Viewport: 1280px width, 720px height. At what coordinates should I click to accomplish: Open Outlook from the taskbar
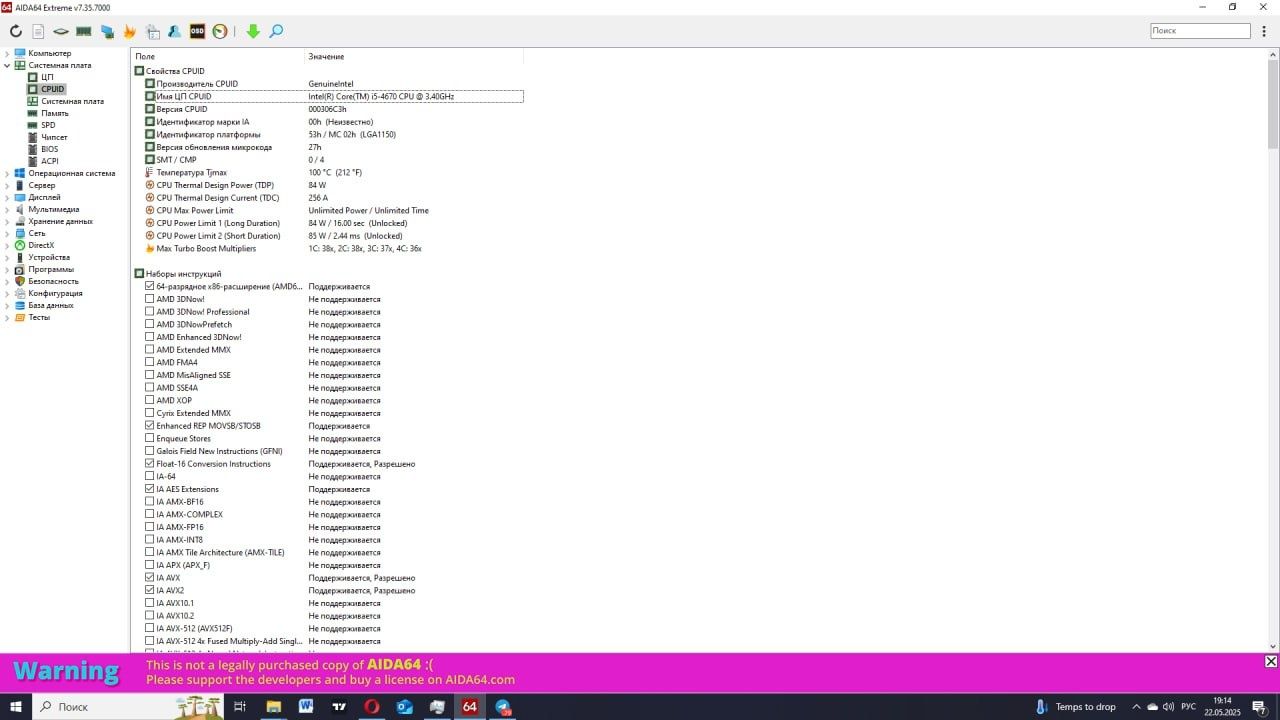404,706
